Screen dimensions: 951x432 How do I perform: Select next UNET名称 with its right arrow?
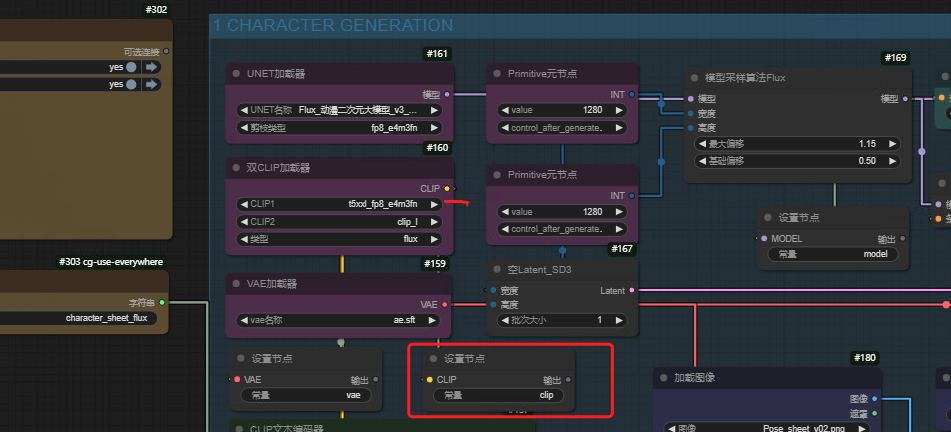[433, 110]
